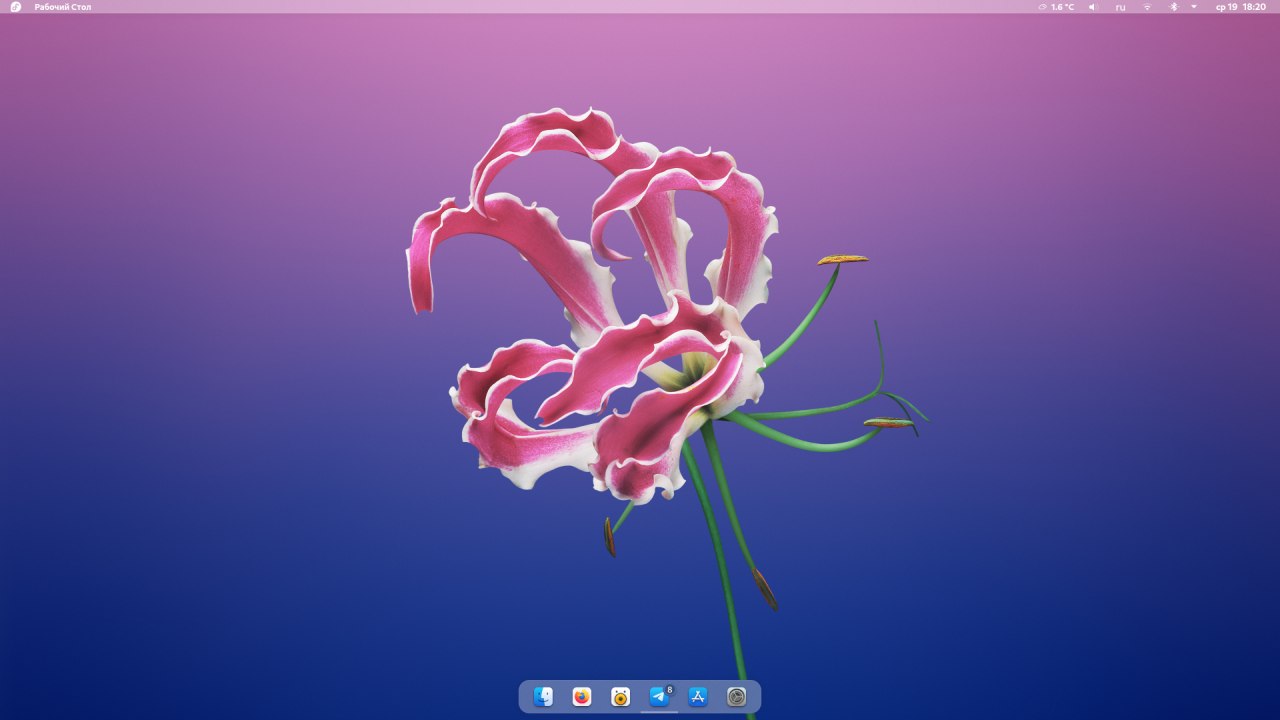
Task: Launch the App Store icon in dock
Action: point(698,697)
